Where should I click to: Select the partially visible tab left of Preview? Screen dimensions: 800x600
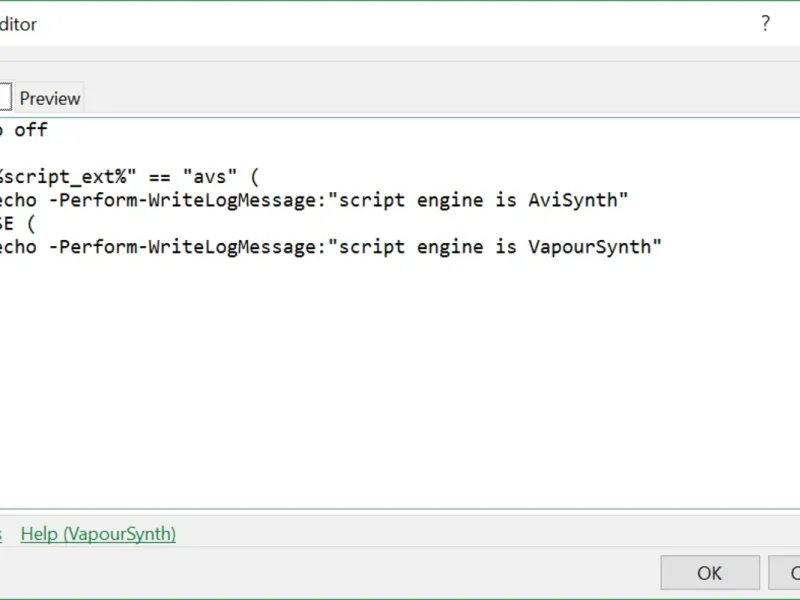(5, 97)
